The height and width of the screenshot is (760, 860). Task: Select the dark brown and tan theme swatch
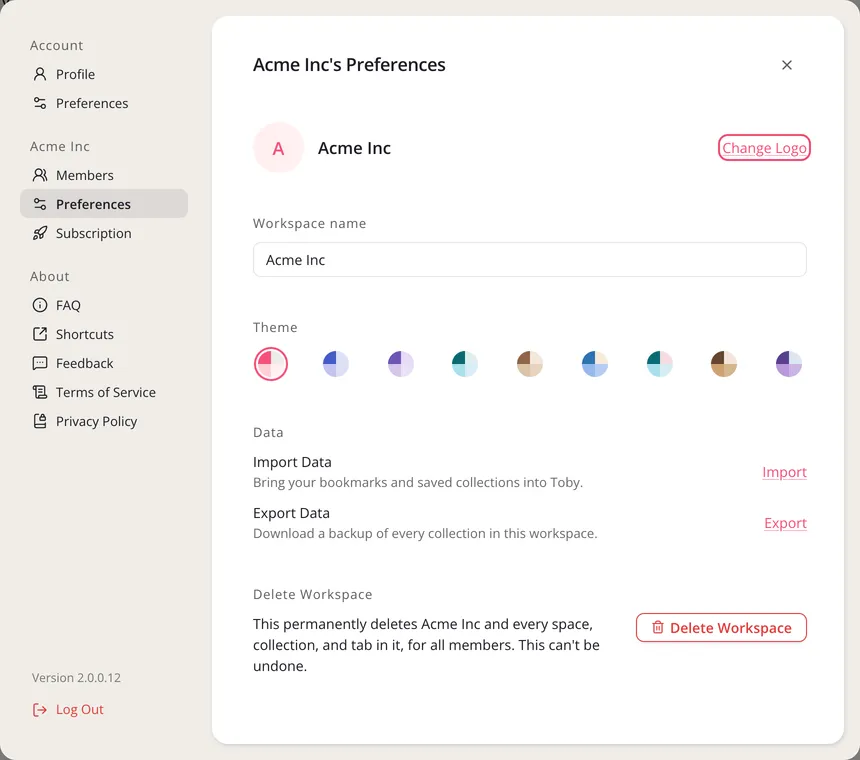point(724,364)
